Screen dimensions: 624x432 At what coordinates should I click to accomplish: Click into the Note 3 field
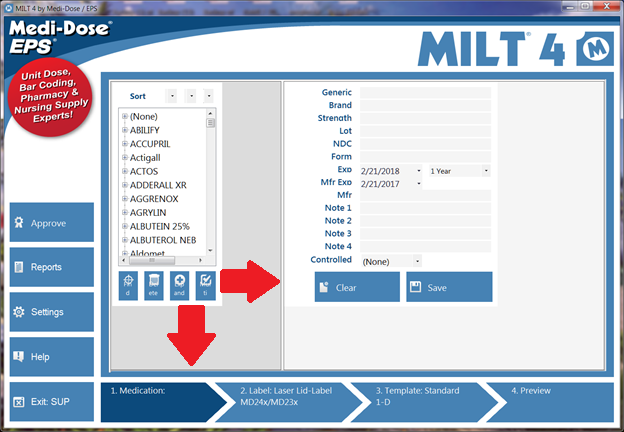(425, 233)
